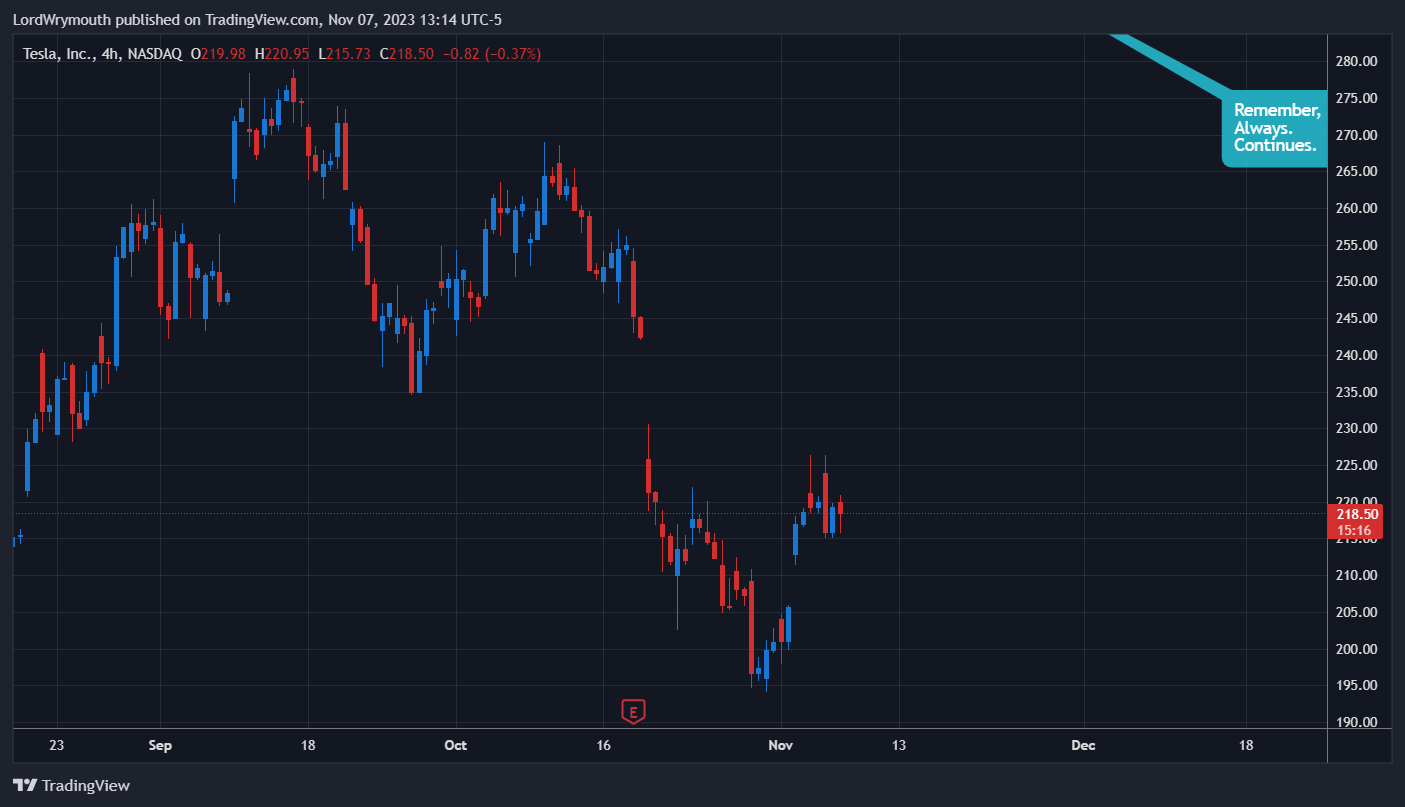The height and width of the screenshot is (807, 1405).
Task: Click the TradingView logo at bottom left
Action: (x=71, y=786)
